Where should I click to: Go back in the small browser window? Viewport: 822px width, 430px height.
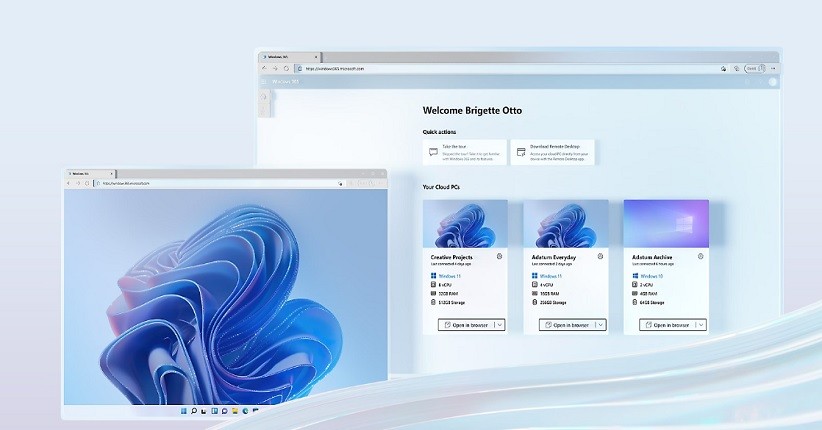coord(69,184)
